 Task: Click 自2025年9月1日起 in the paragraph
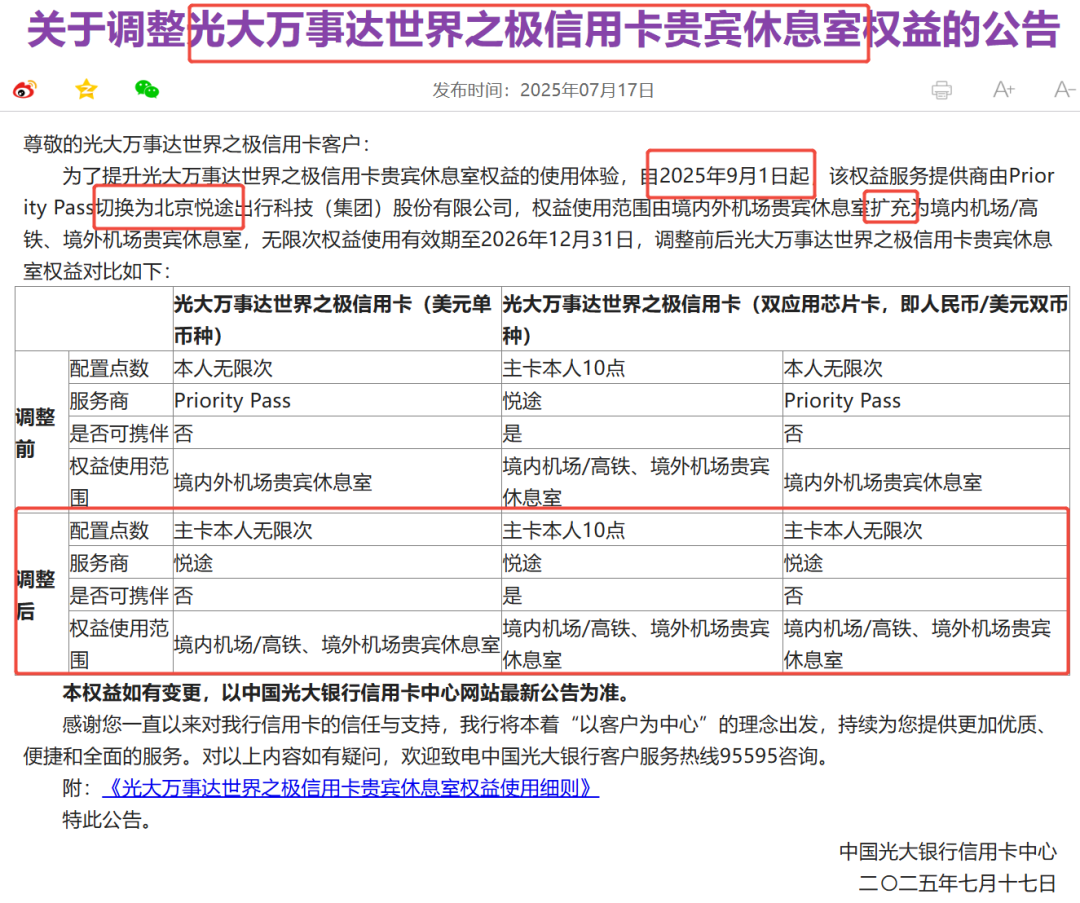[x=725, y=176]
